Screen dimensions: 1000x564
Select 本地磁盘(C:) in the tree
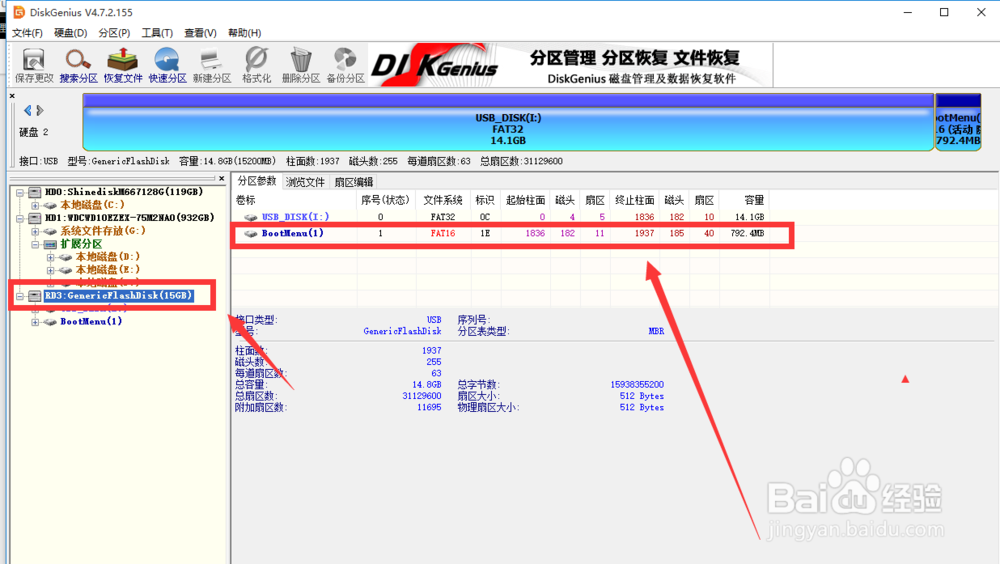tap(92, 205)
